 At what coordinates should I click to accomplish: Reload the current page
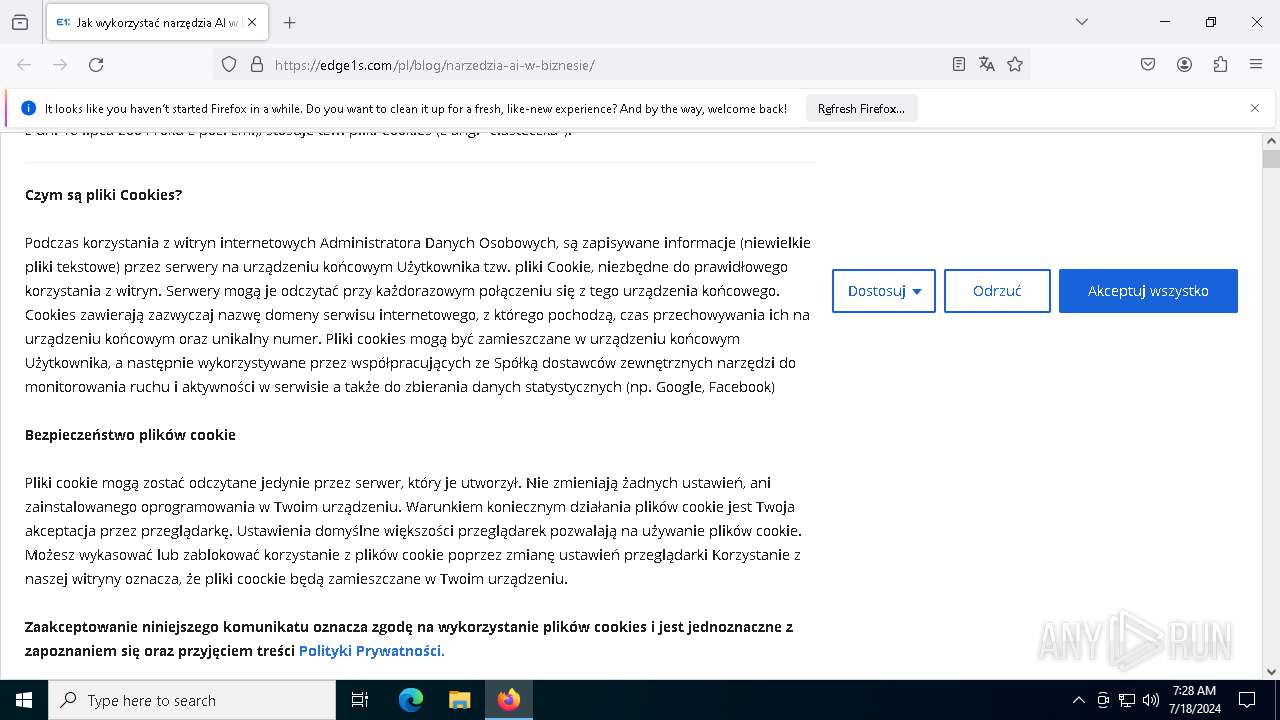(x=96, y=64)
